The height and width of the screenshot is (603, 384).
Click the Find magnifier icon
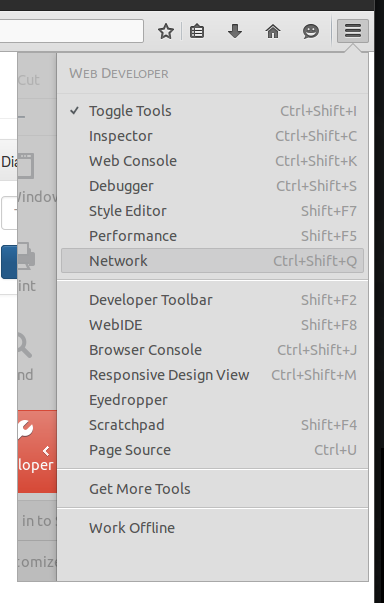[25, 345]
